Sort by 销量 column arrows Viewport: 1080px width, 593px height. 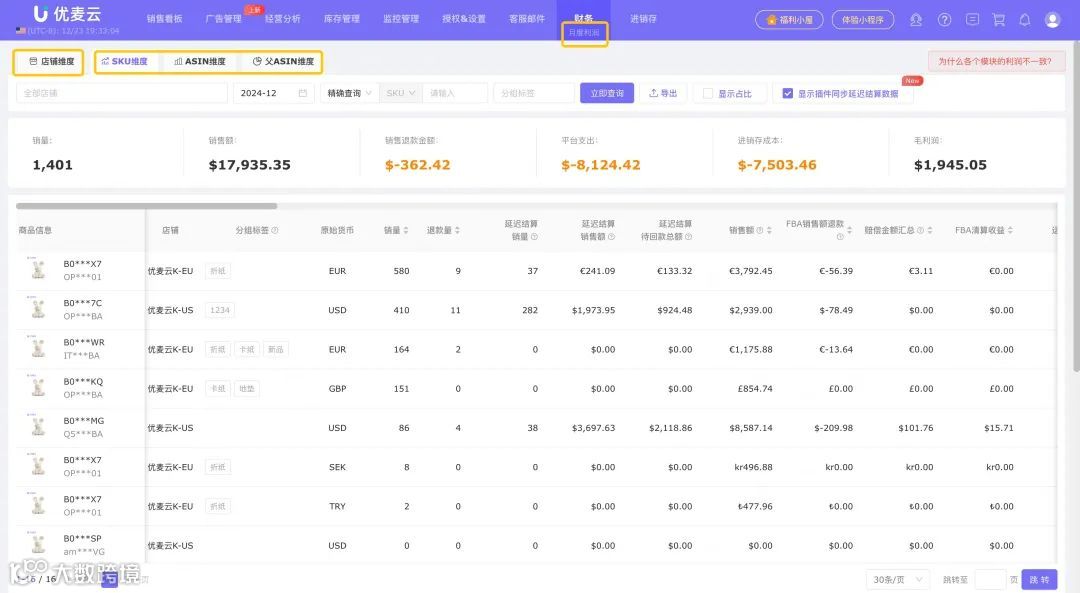coord(406,230)
